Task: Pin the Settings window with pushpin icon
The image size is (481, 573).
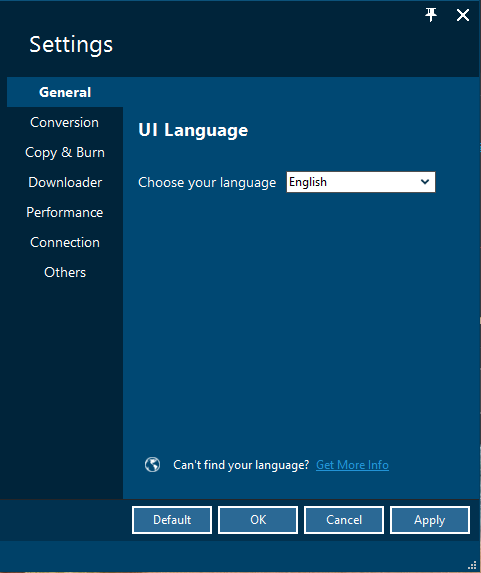Action: pos(431,15)
